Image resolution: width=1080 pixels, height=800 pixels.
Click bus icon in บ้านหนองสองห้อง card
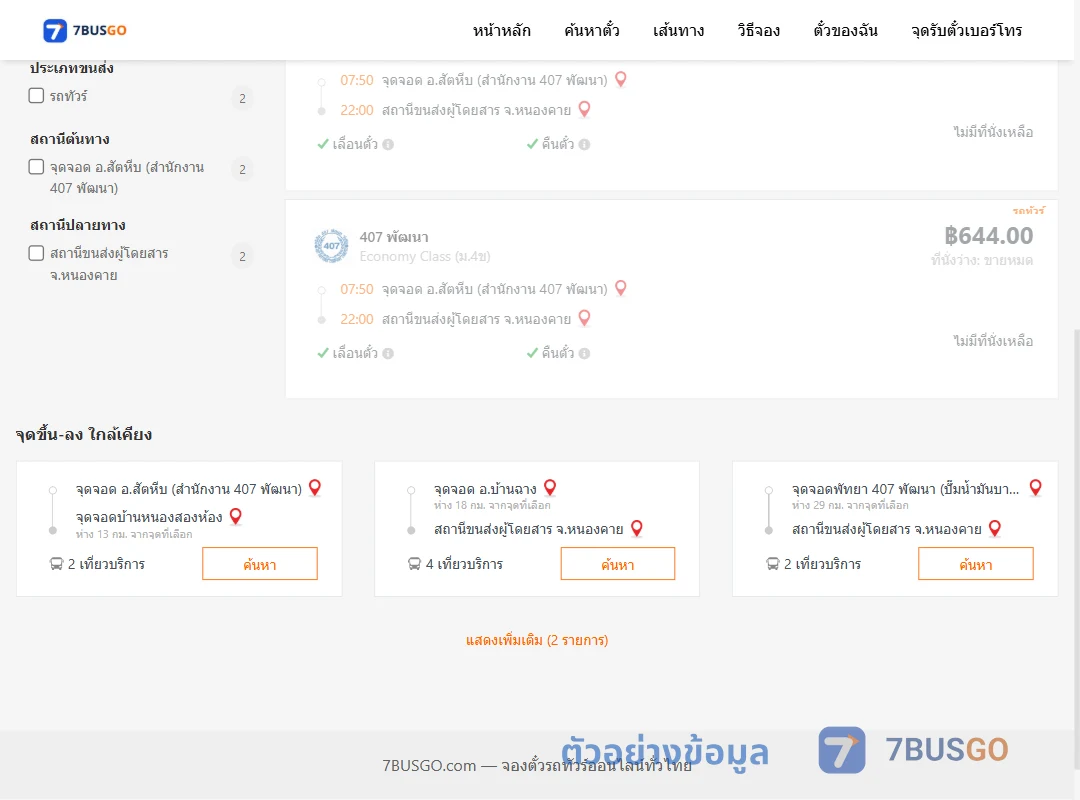(56, 564)
